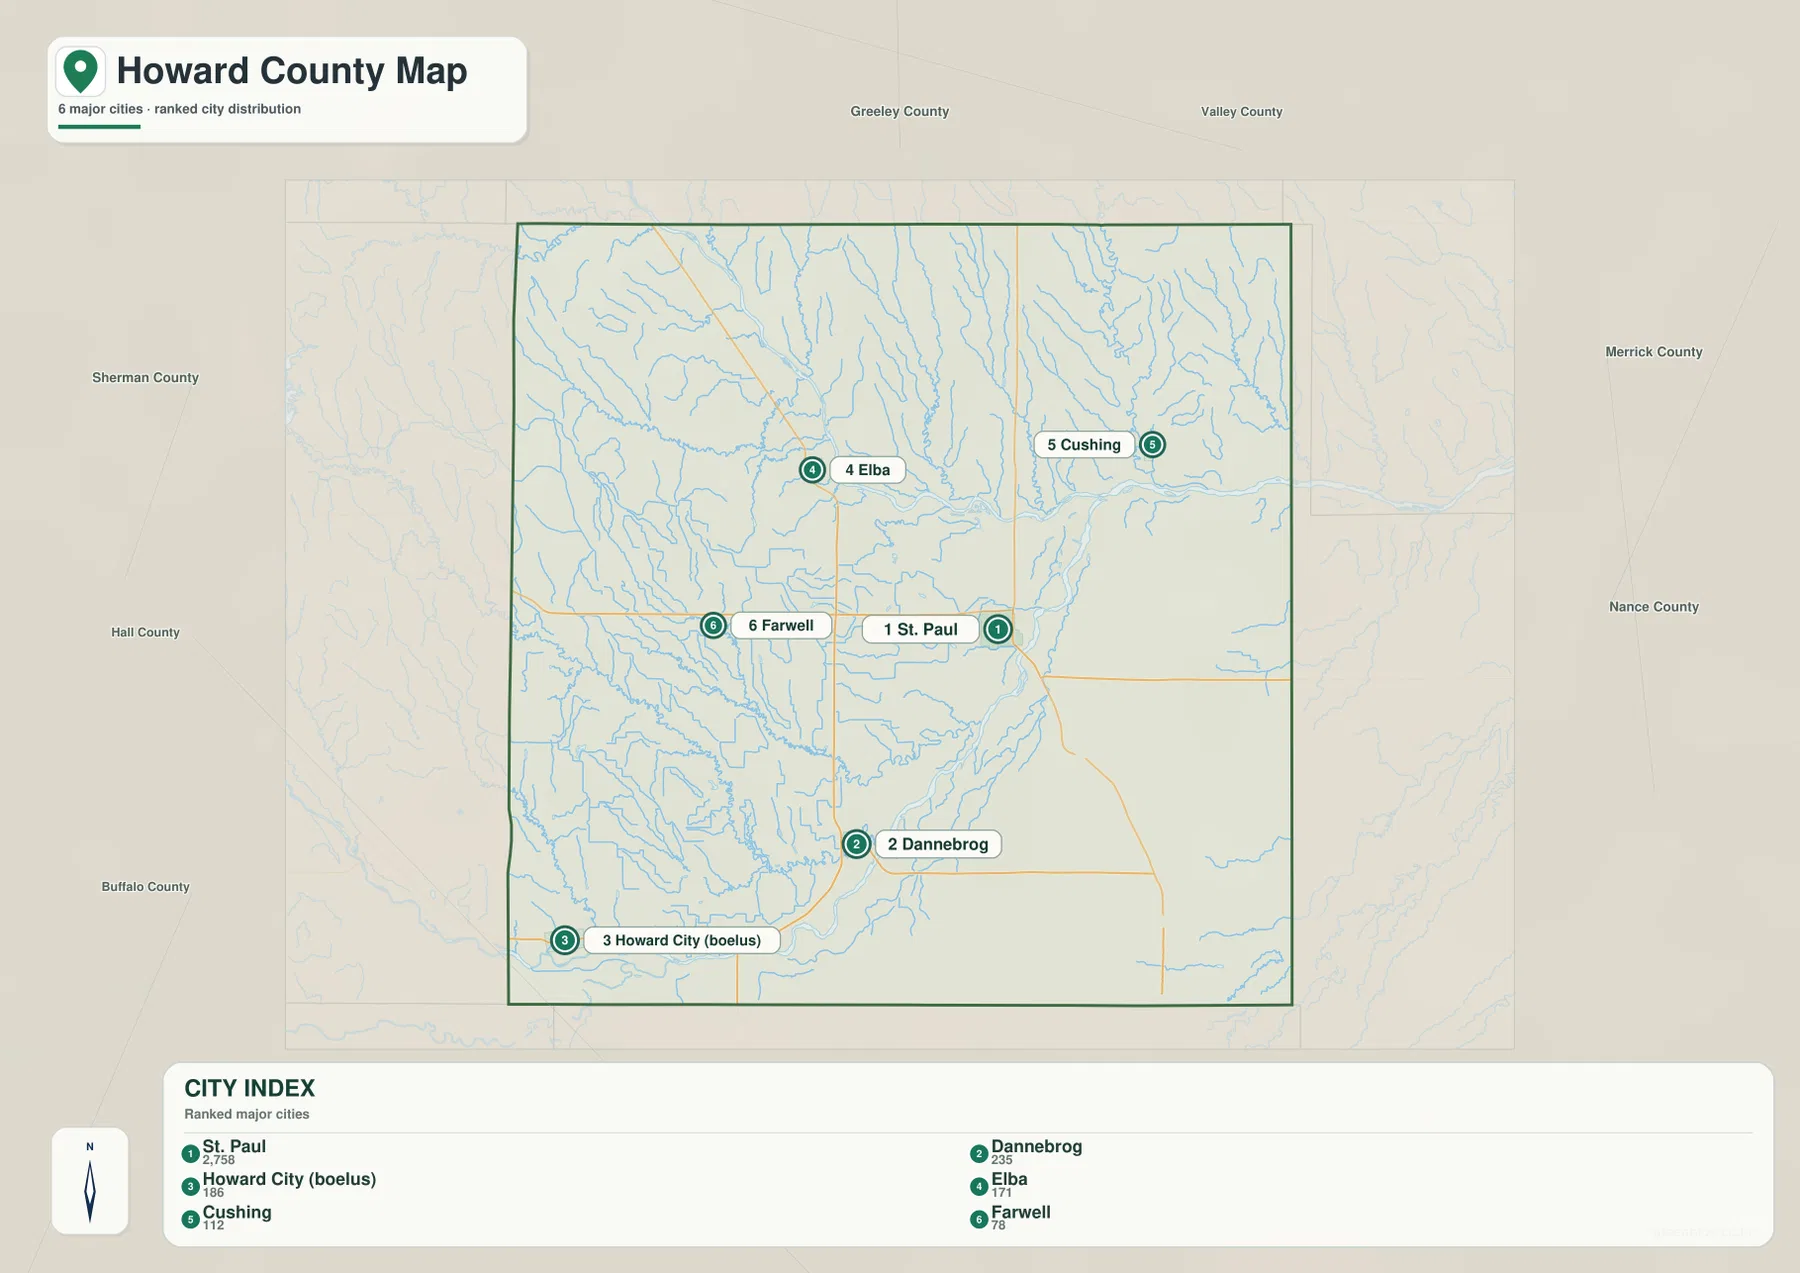
Task: Click the number 2 badge in City Index
Action: [979, 1154]
